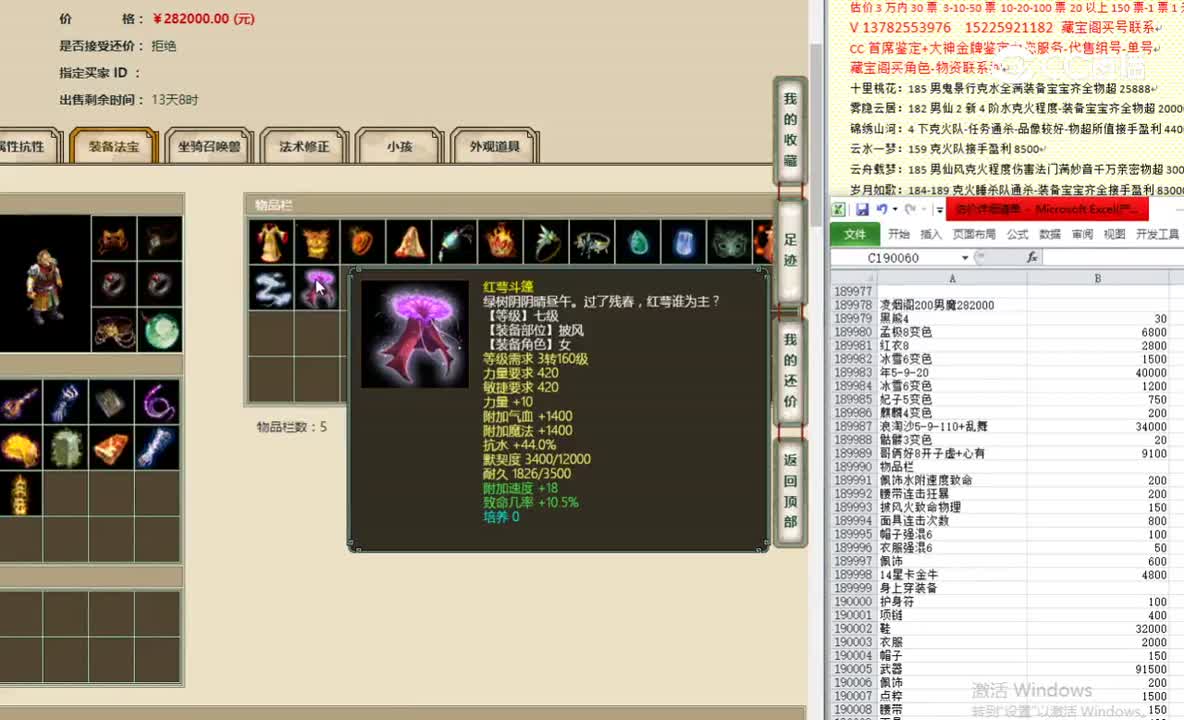Open Excel 审阅 ribbon tab
1184x720 pixels.
pyautogui.click(x=1082, y=235)
